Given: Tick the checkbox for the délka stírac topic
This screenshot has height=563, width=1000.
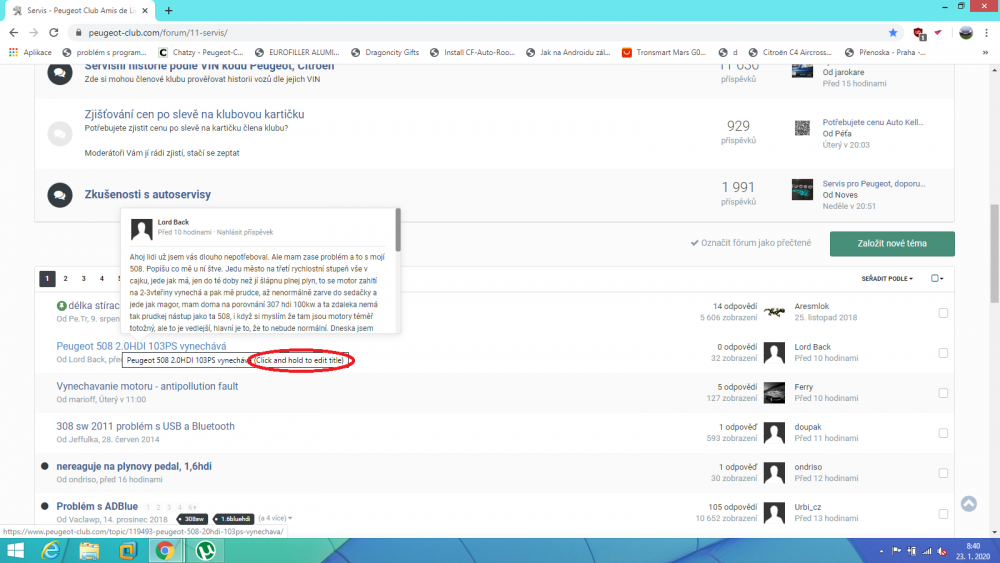Looking at the screenshot, I should click(943, 313).
